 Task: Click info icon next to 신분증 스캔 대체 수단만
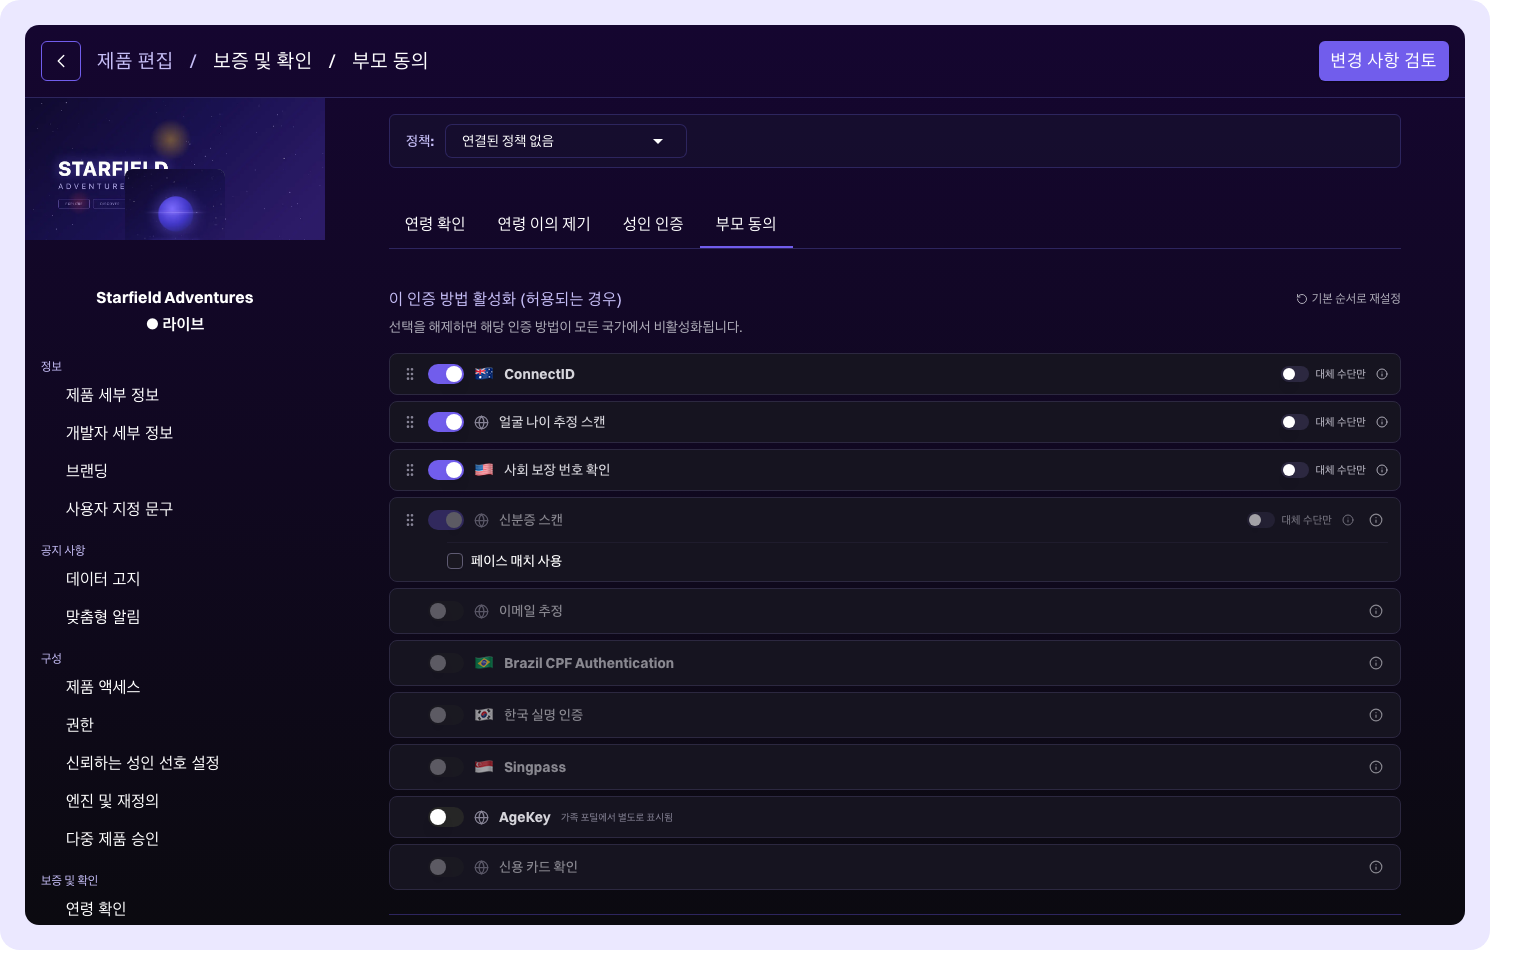click(1348, 520)
